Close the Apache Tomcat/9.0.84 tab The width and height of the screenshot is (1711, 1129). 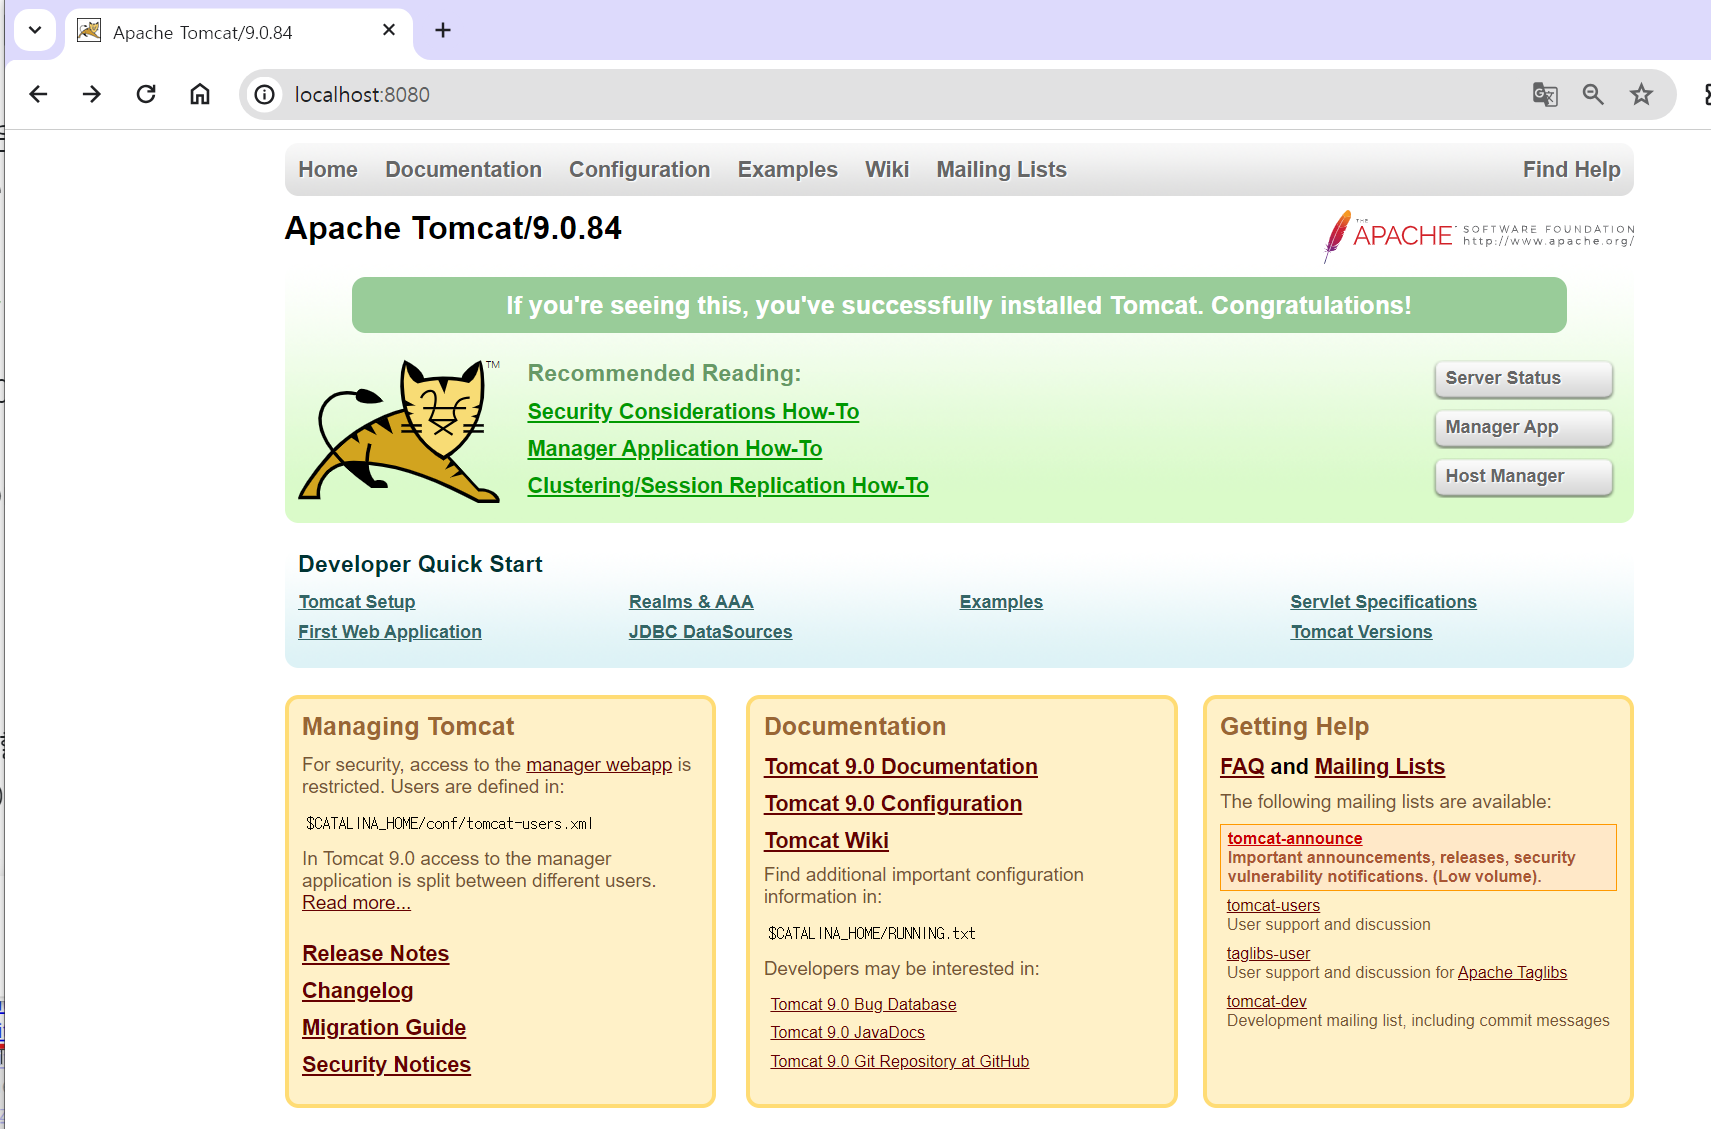click(x=389, y=30)
